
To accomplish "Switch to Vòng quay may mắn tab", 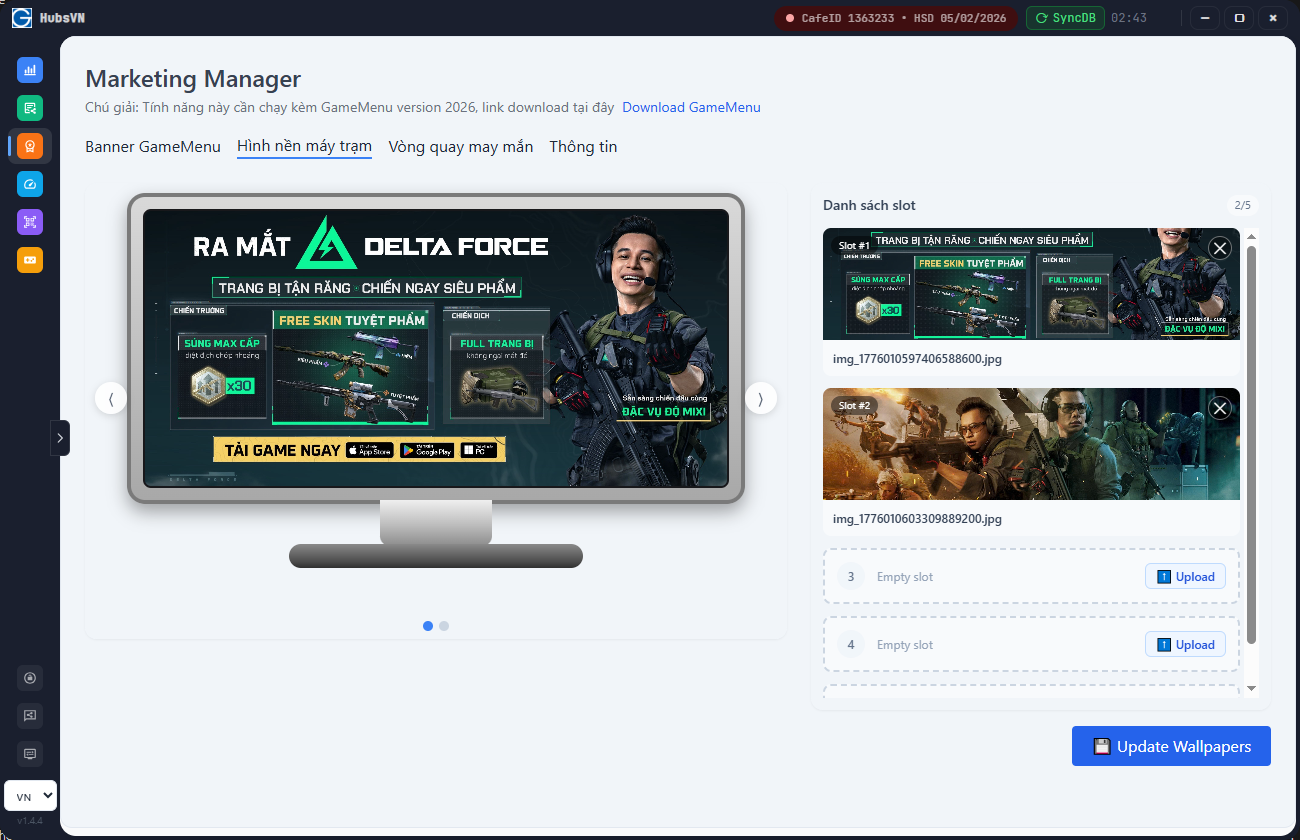I will 460,147.
